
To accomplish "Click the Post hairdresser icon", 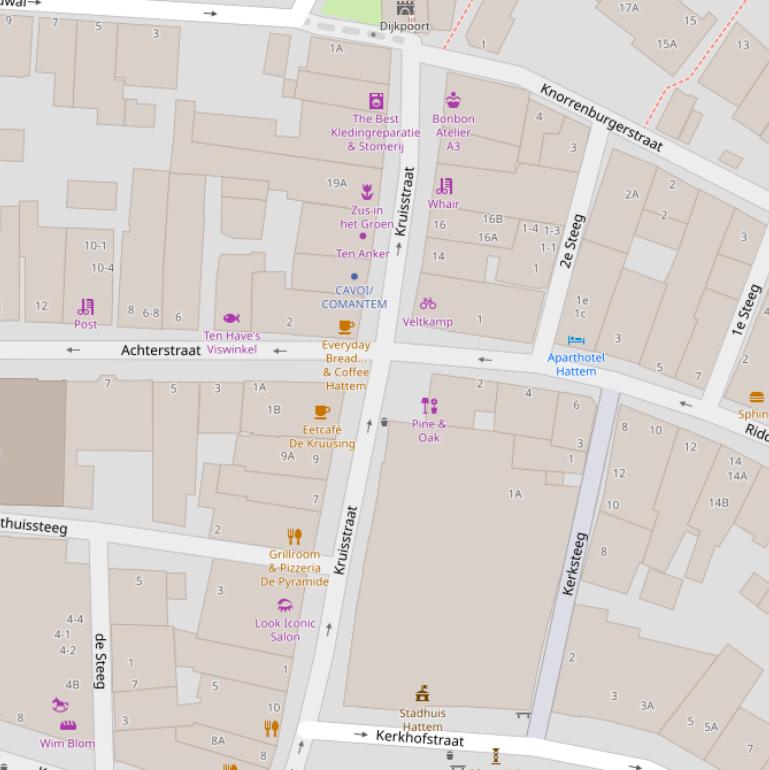I will pos(86,306).
